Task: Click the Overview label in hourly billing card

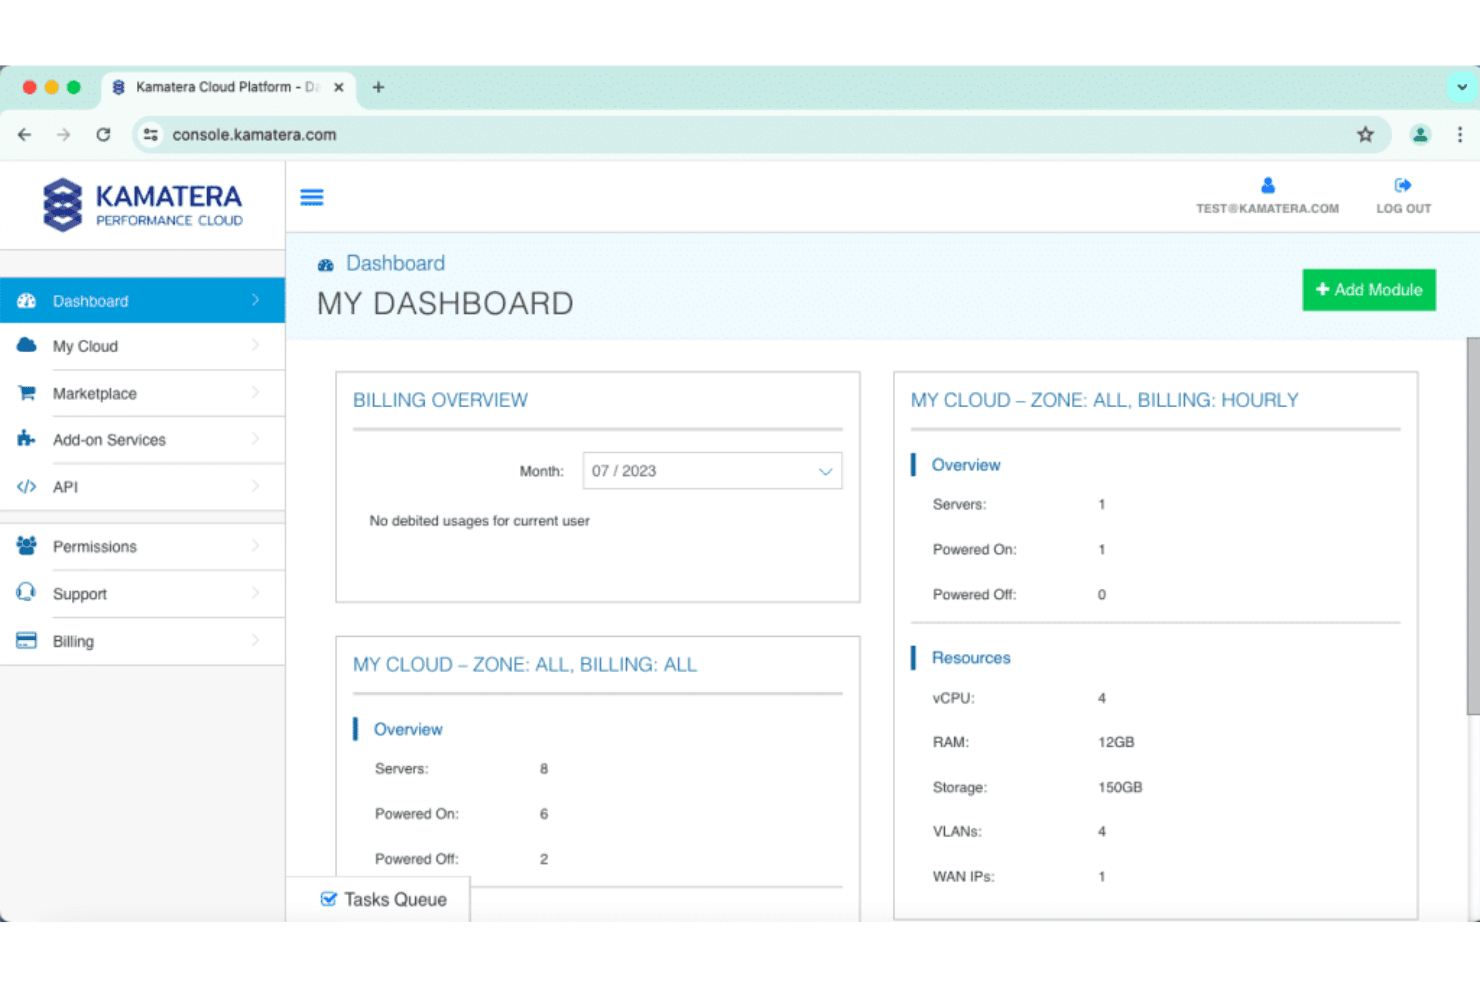Action: [x=966, y=465]
